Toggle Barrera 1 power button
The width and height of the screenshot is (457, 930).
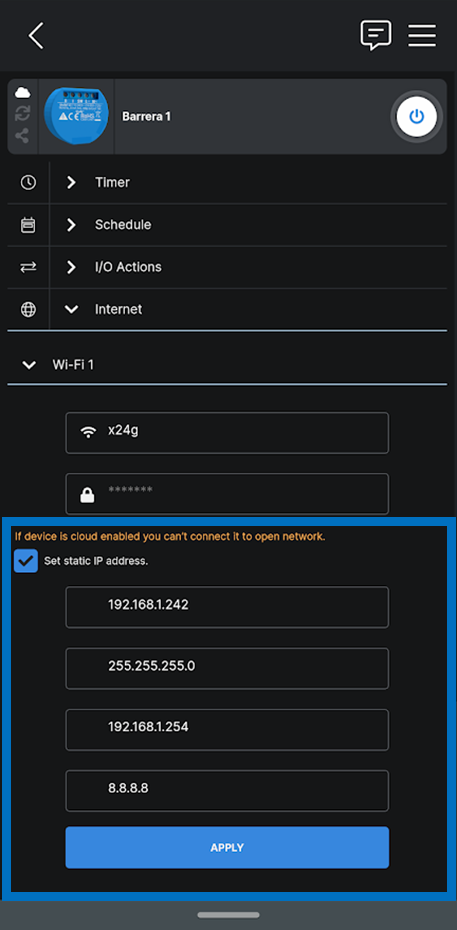point(417,116)
